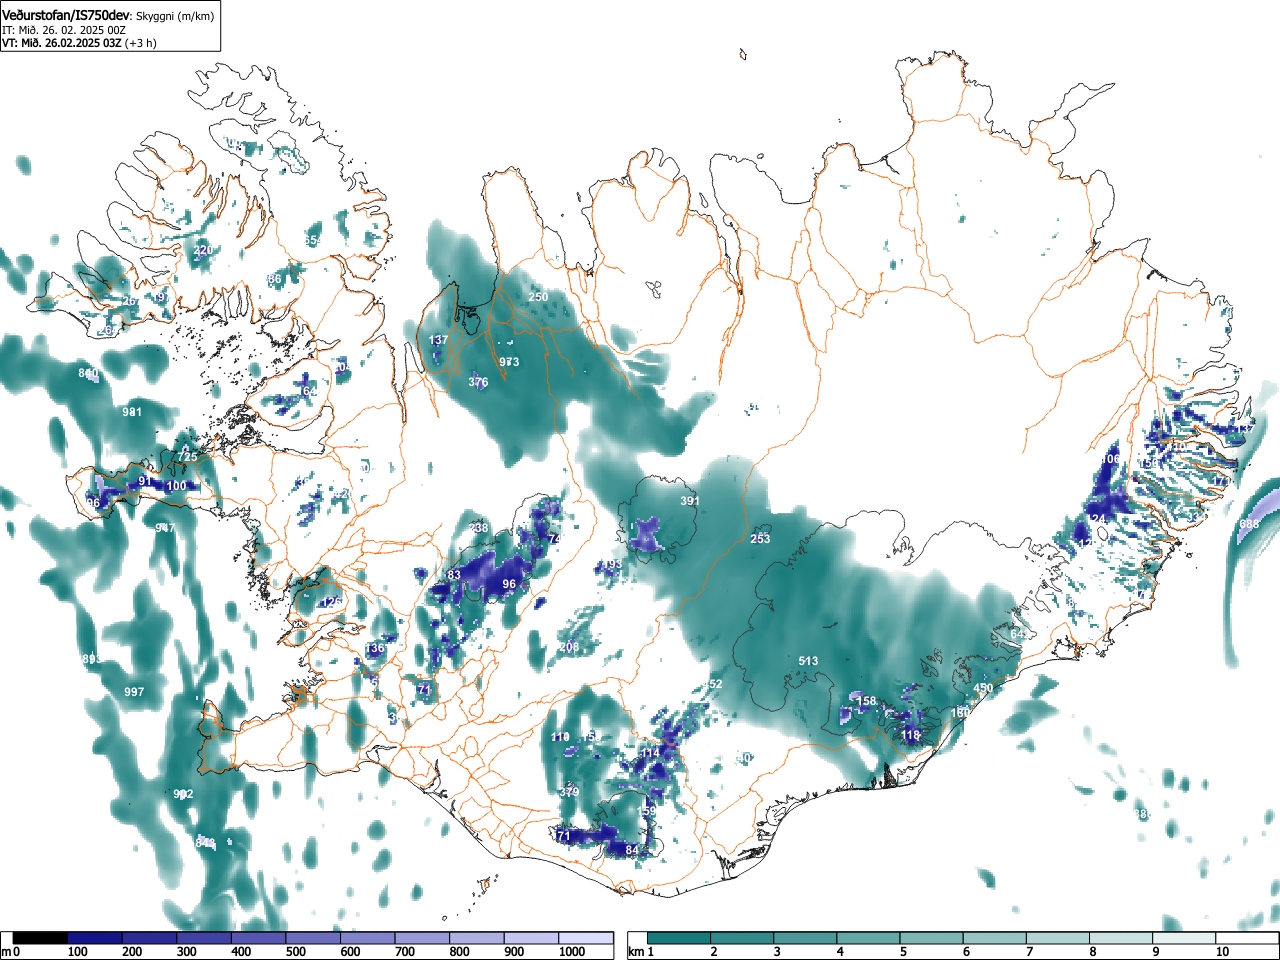
Task: Click the white swatch right of 10 km
Action: pyautogui.click(x=1249, y=938)
